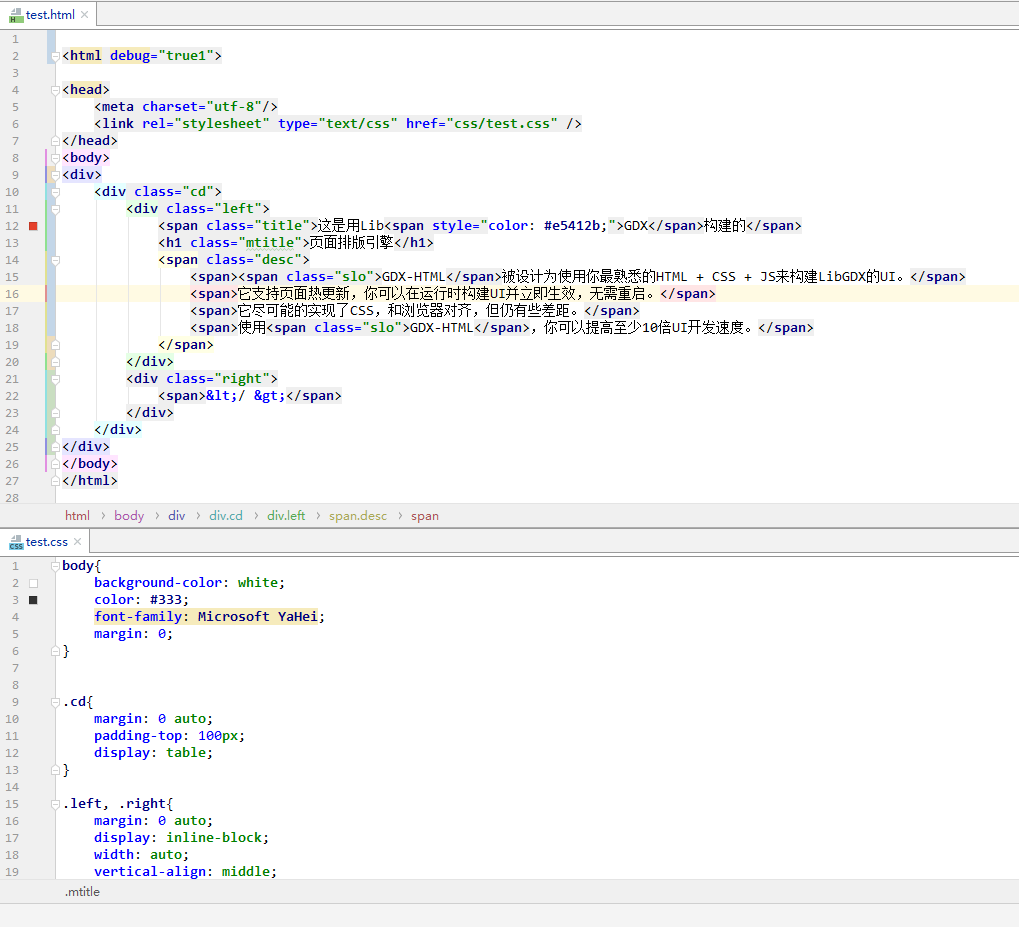Image resolution: width=1019 pixels, height=927 pixels.
Task: Collapse the head tag fold marker
Action: (56, 90)
